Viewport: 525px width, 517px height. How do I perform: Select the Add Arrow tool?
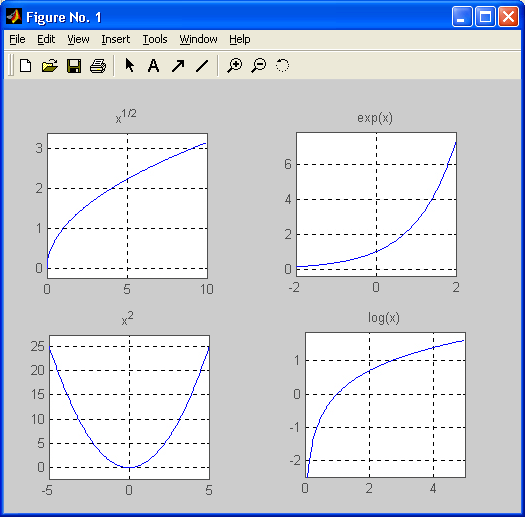[x=178, y=66]
